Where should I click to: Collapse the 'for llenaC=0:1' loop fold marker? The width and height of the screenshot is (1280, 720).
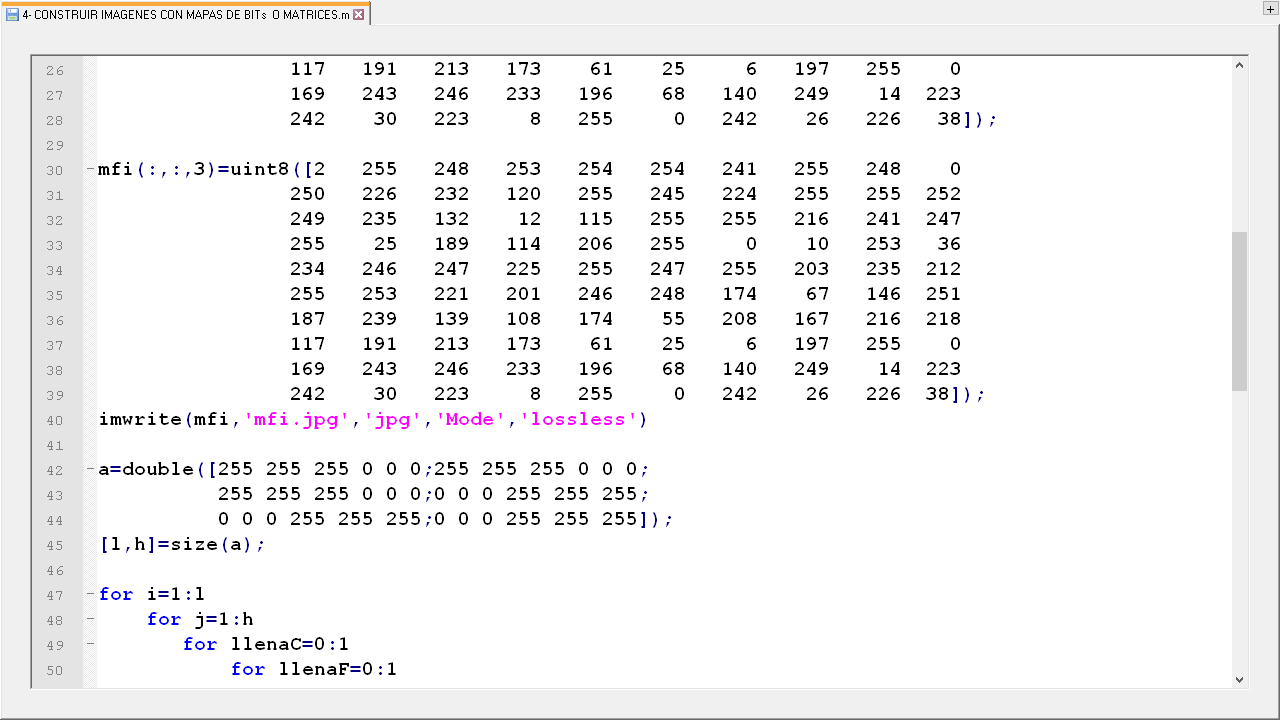pos(90,644)
